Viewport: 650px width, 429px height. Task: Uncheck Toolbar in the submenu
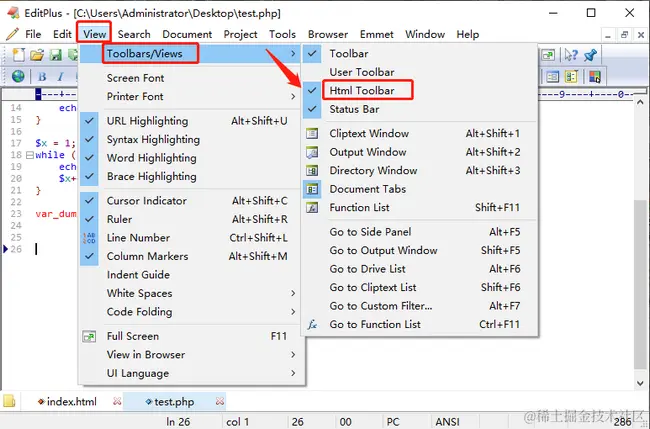420,53
